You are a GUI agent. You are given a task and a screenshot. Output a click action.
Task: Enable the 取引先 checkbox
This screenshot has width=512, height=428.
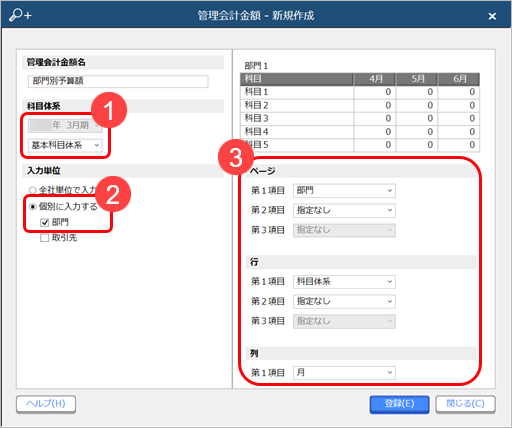pos(44,238)
